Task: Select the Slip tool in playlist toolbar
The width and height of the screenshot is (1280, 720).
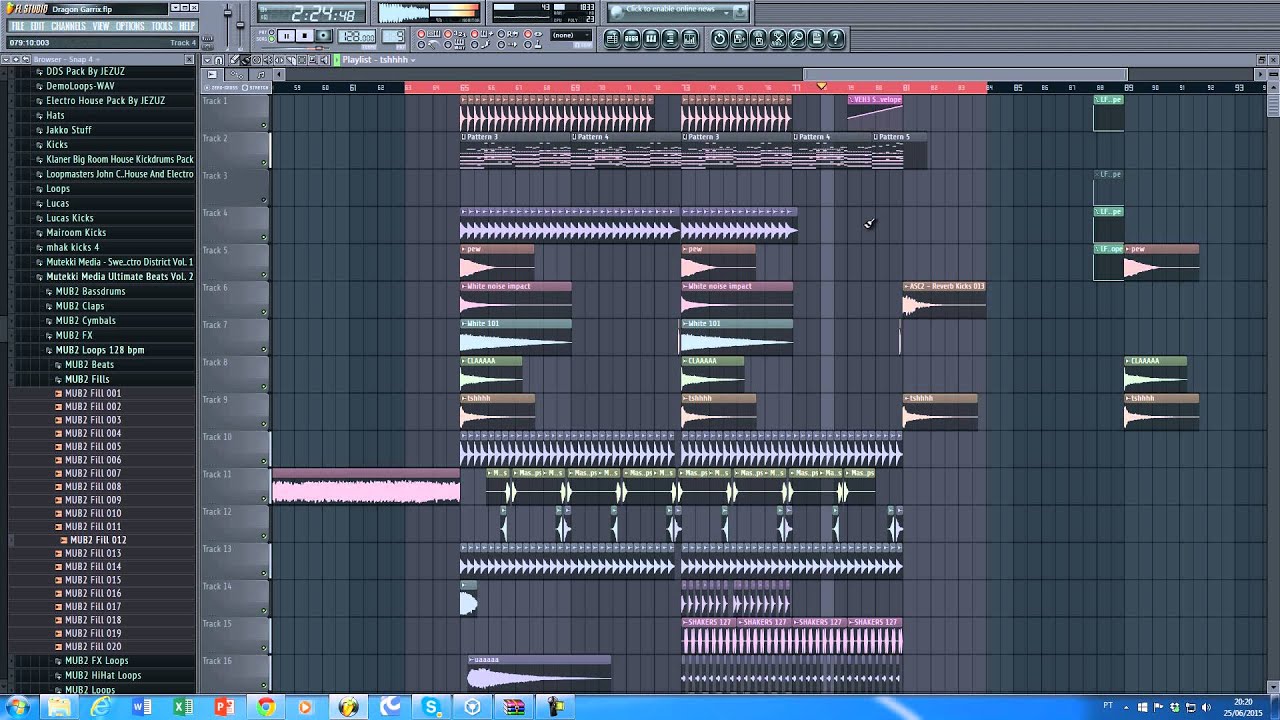Action: [279, 60]
